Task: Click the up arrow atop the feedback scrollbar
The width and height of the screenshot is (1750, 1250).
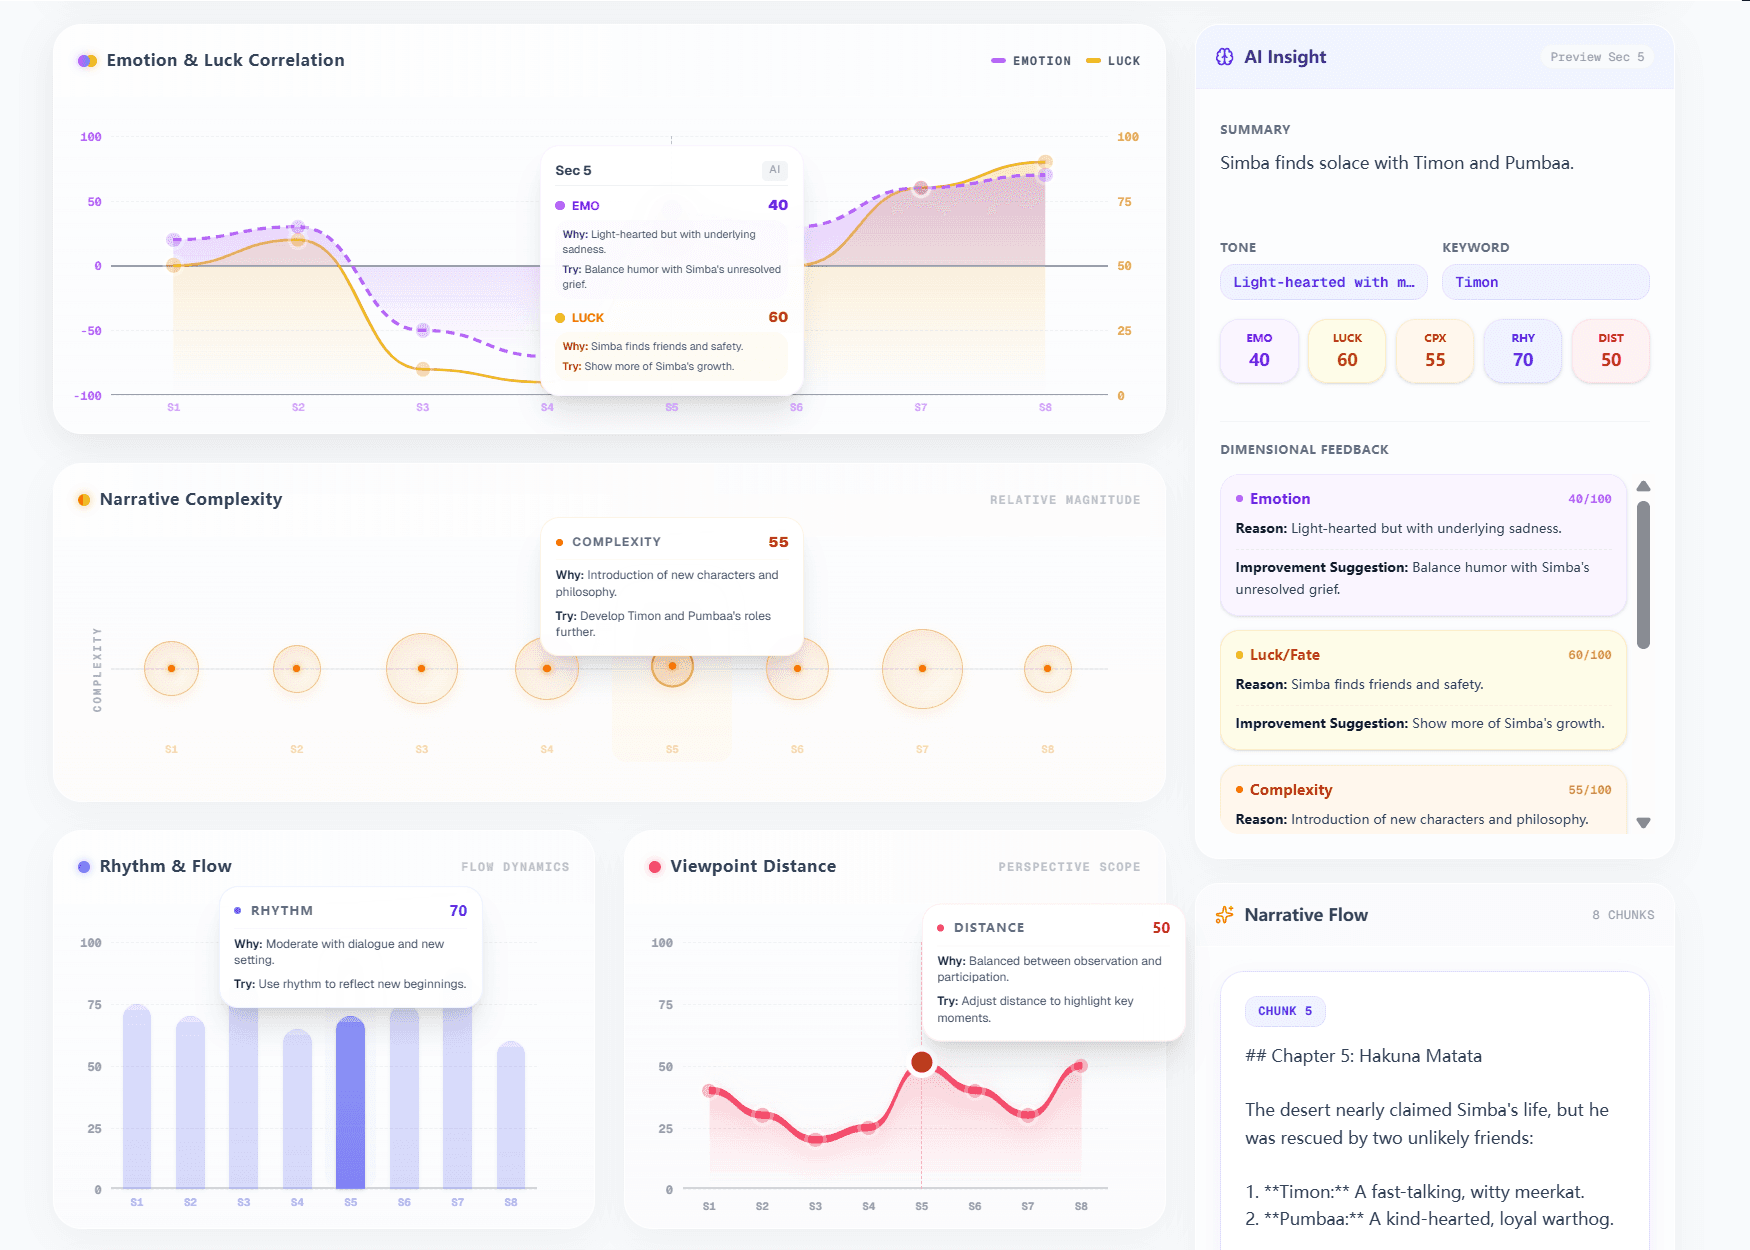Action: [1643, 486]
